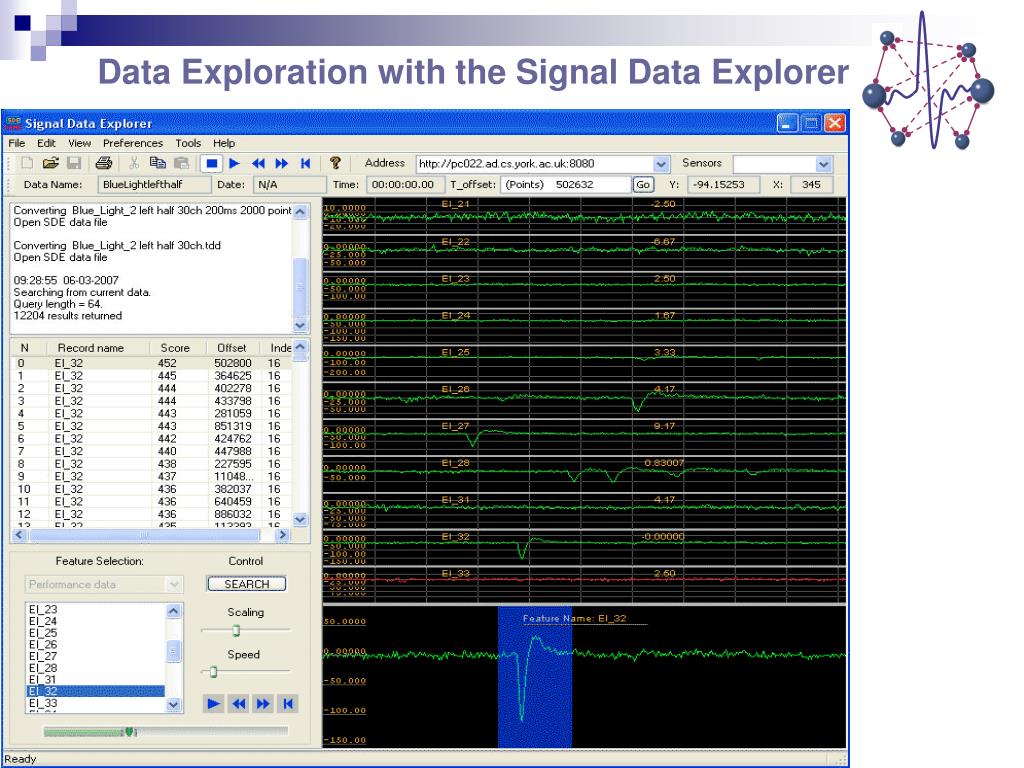Click the Address URL field
Screen dimensions: 1024x768
(535, 164)
